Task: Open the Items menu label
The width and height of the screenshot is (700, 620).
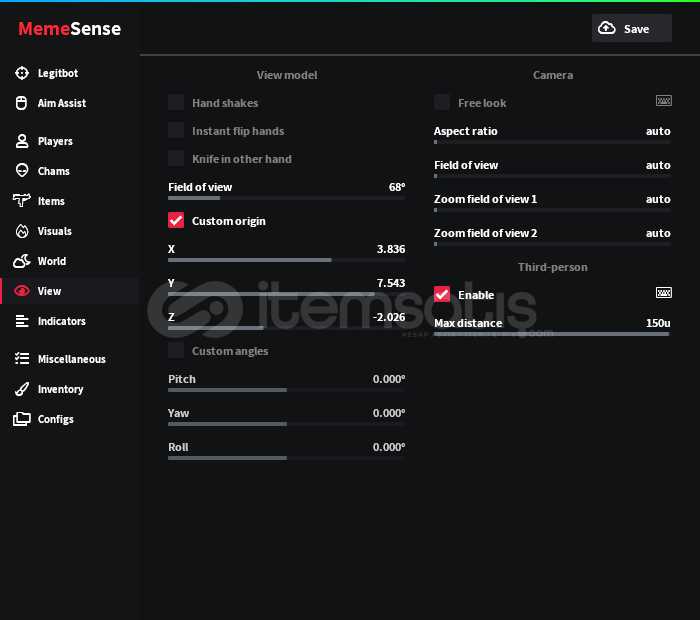Action: pos(51,201)
